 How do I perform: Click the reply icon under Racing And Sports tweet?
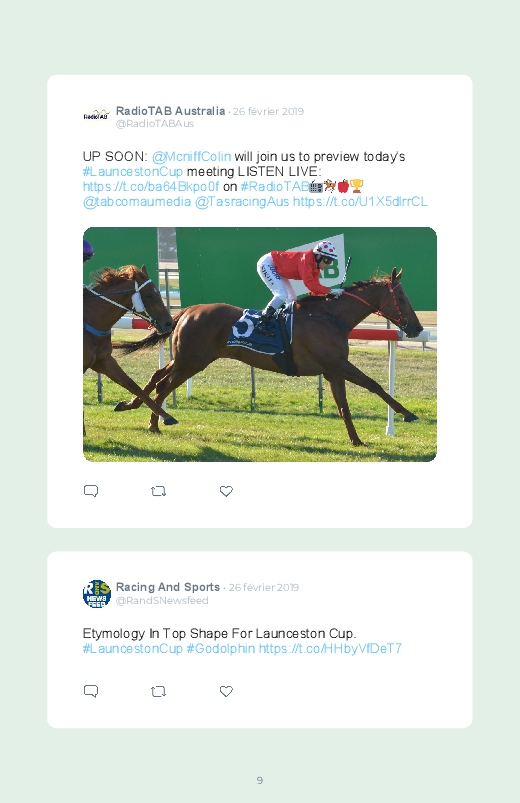91,691
